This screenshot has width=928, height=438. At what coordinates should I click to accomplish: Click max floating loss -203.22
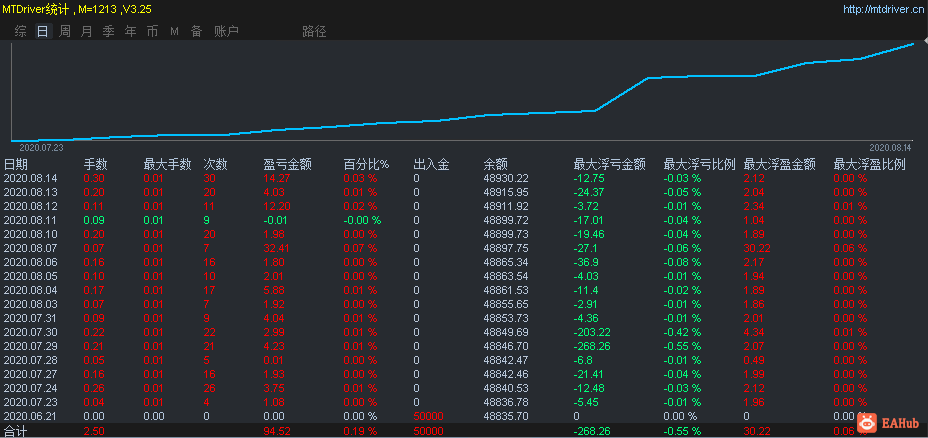click(x=592, y=332)
